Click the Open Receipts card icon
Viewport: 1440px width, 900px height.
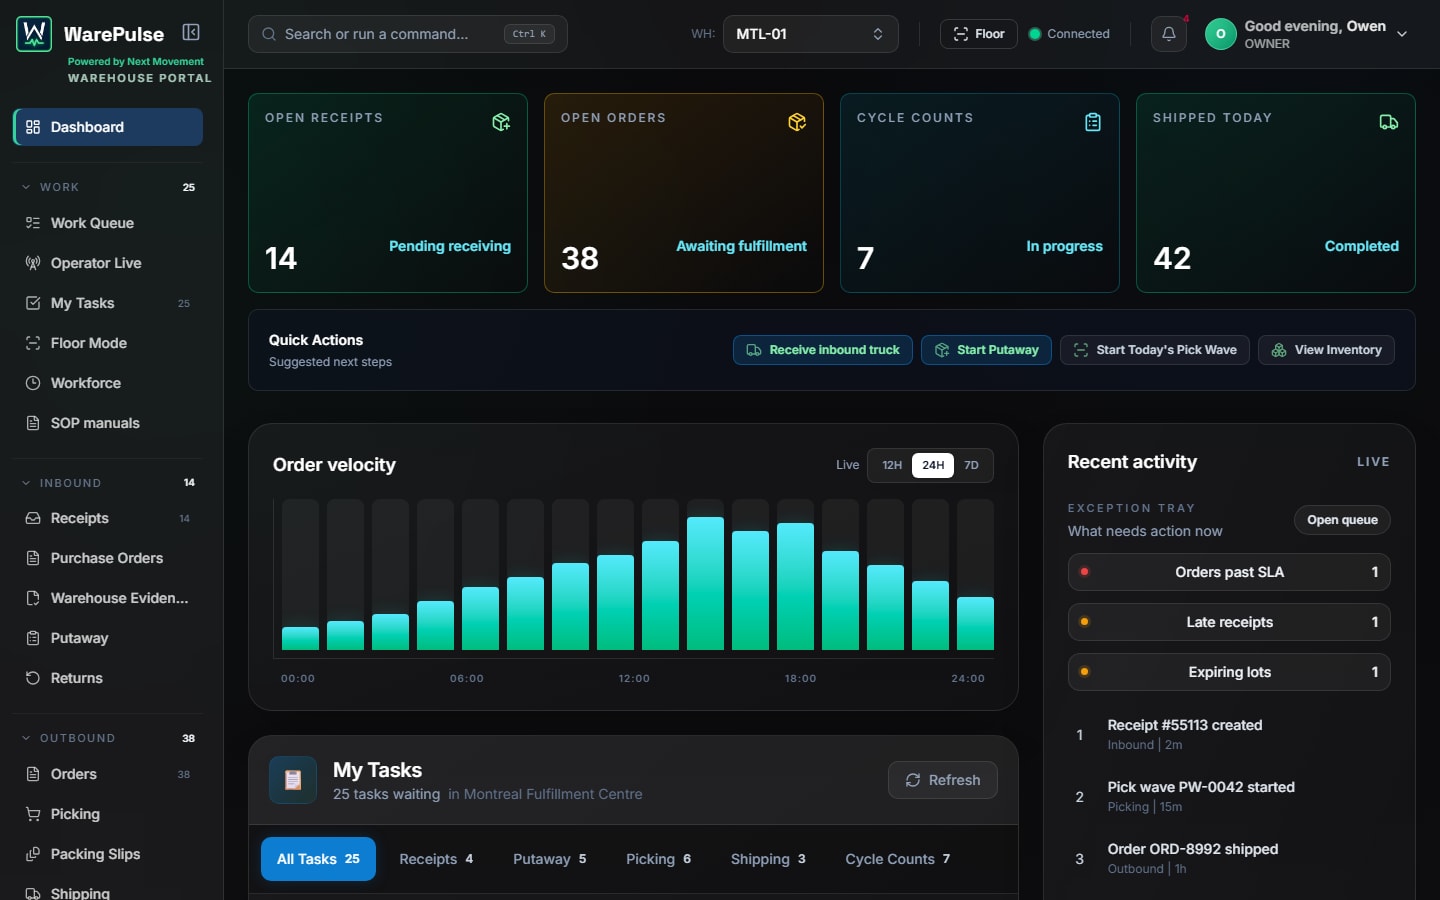(501, 122)
